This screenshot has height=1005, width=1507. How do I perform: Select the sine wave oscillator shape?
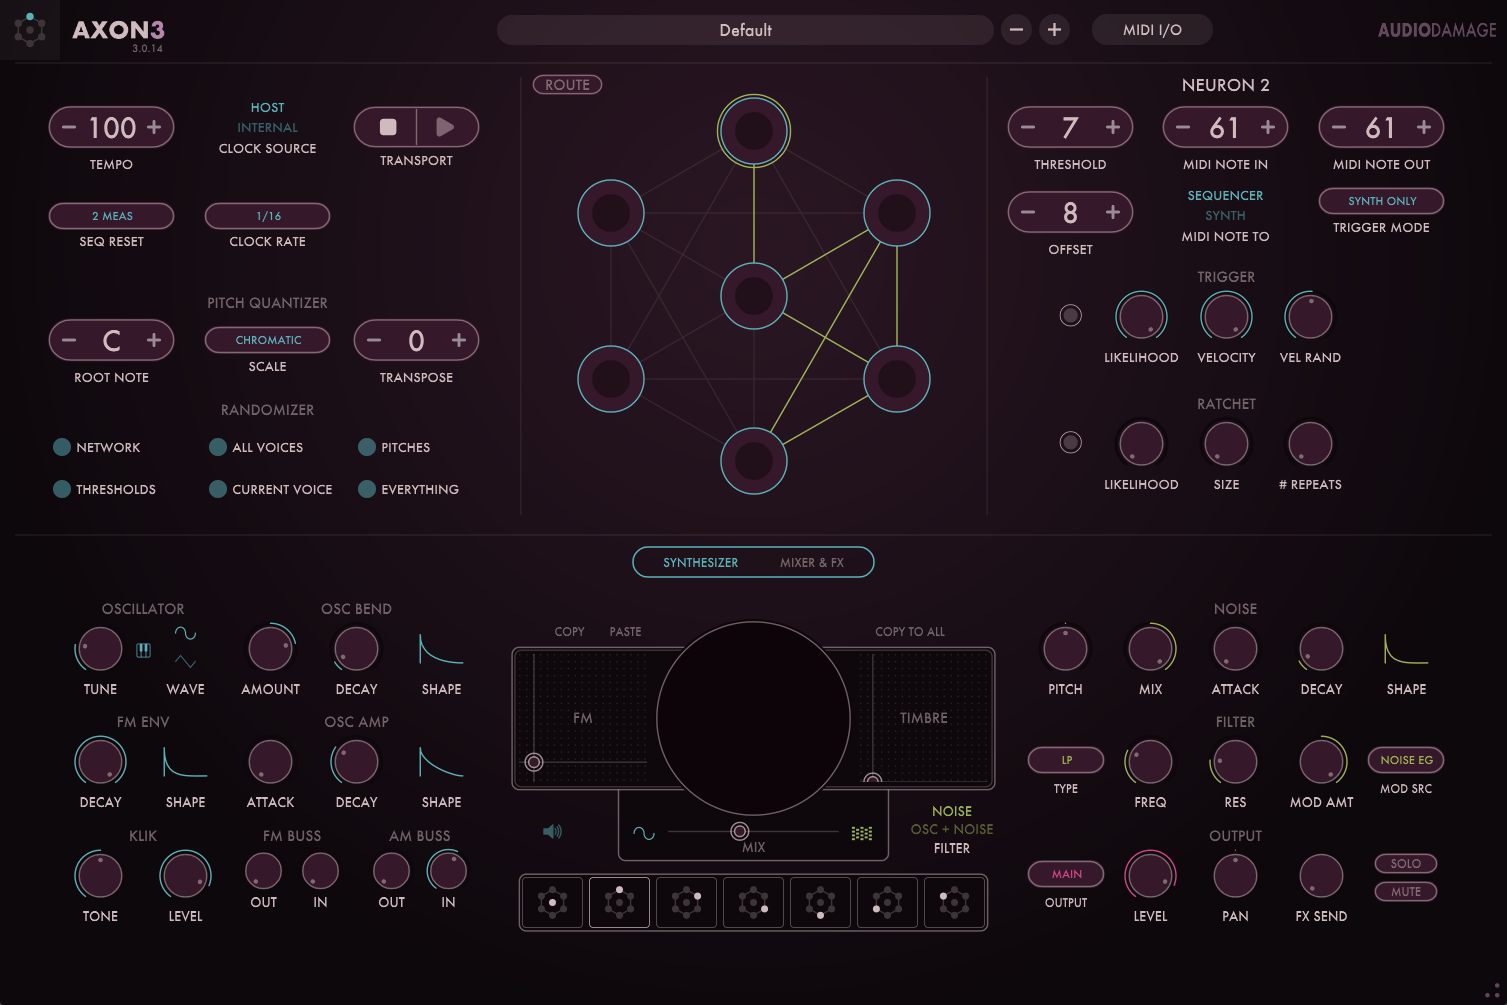185,634
